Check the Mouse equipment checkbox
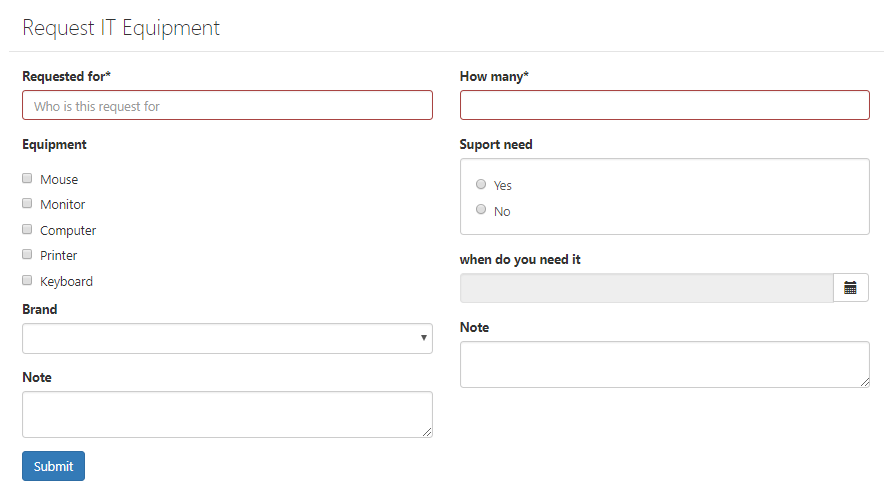 click(27, 178)
